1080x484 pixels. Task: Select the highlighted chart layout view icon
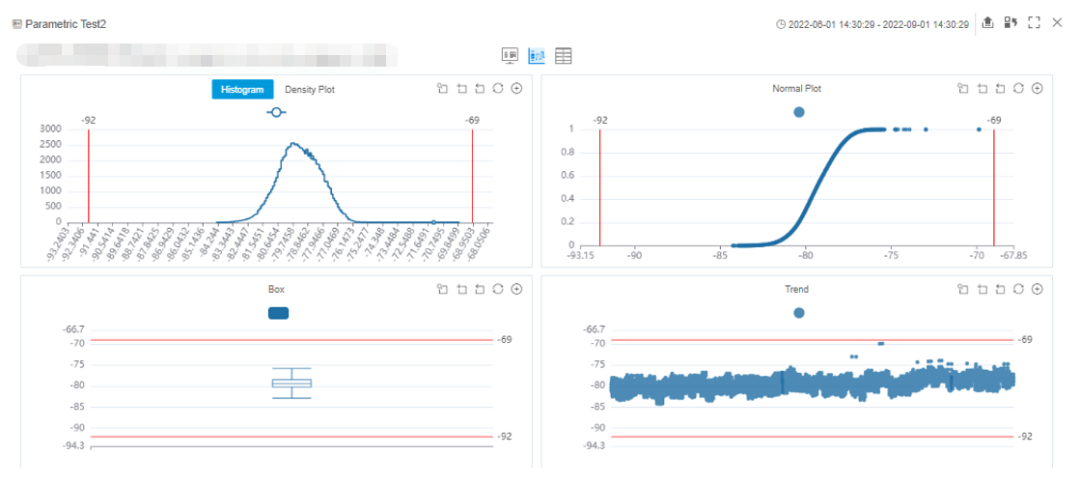pos(537,56)
